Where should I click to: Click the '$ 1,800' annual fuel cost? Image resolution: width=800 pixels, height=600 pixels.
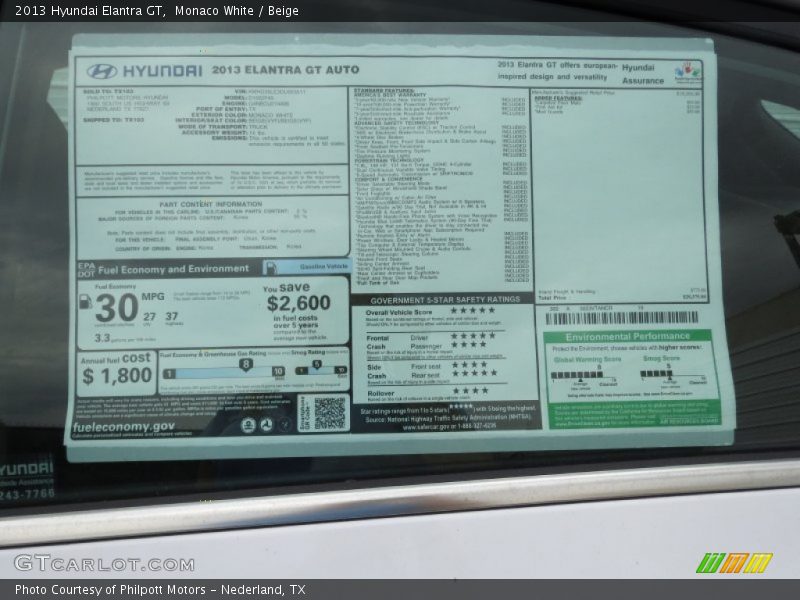pyautogui.click(x=117, y=376)
